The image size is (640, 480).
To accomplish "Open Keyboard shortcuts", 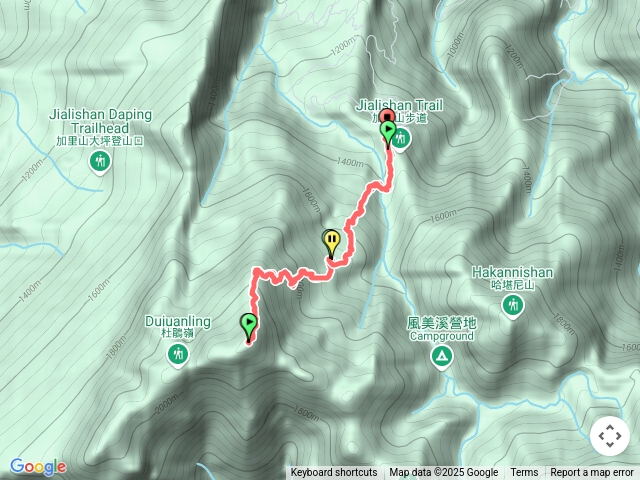I will (x=334, y=473).
